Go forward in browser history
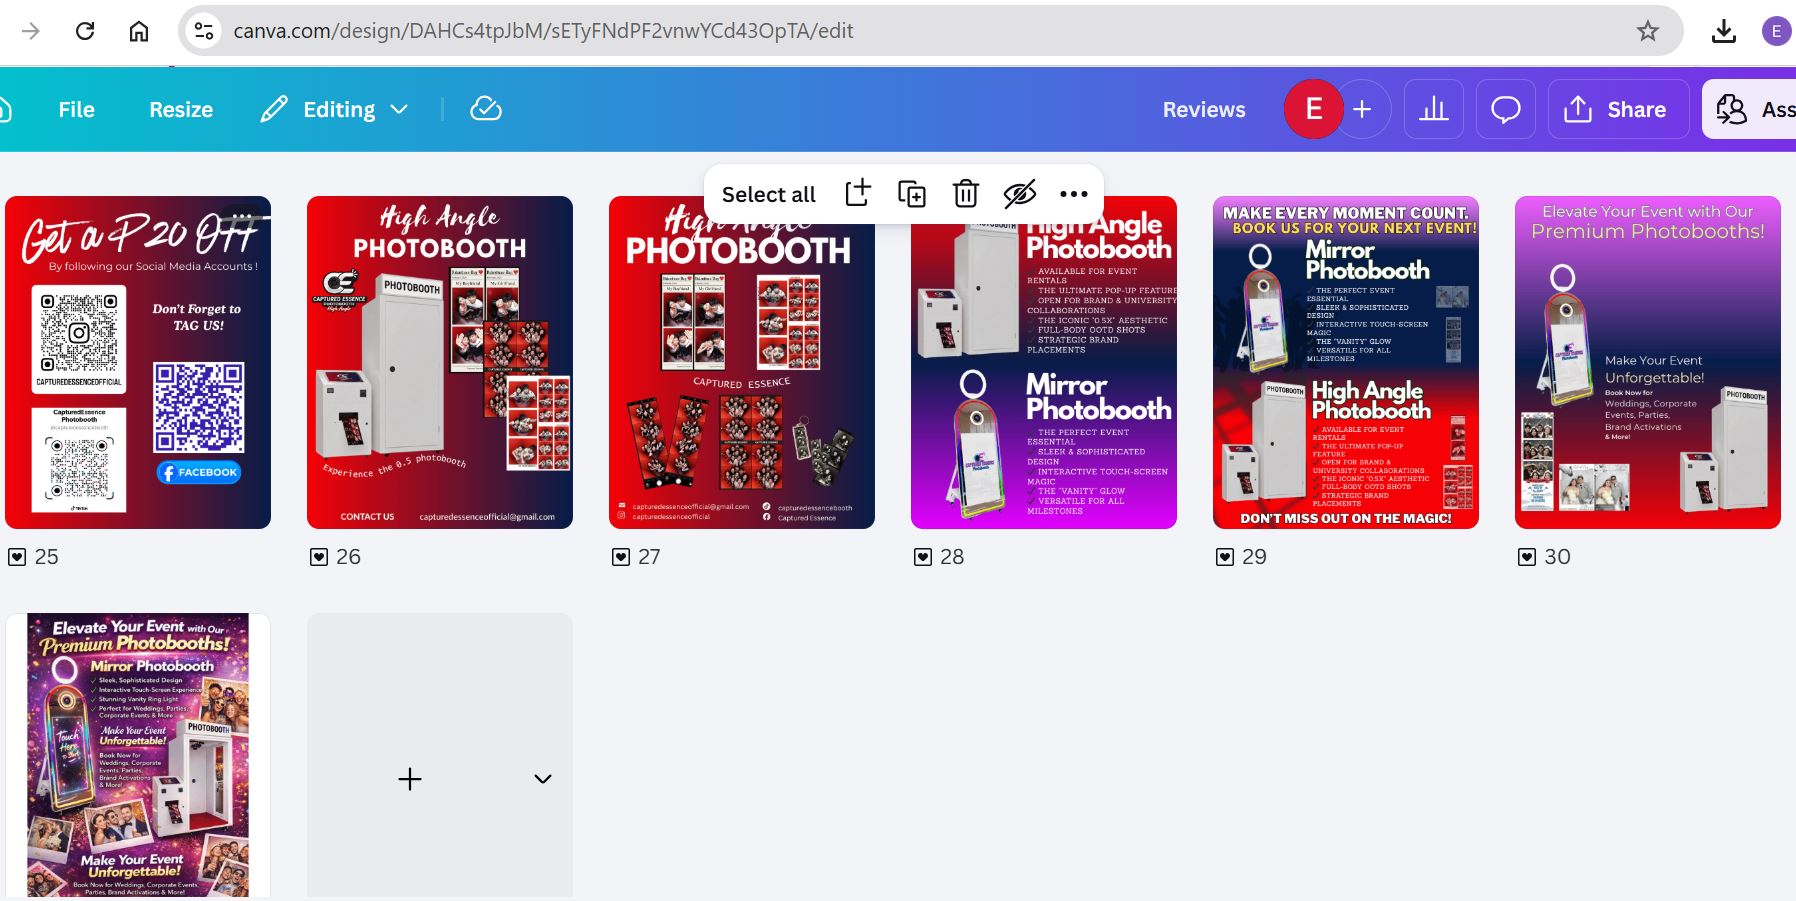Screen dimensions: 1796x901 (31, 31)
